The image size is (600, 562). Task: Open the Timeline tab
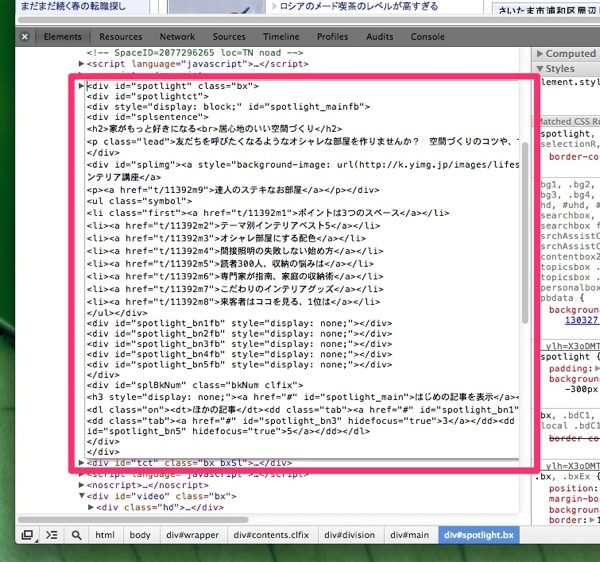coord(281,37)
